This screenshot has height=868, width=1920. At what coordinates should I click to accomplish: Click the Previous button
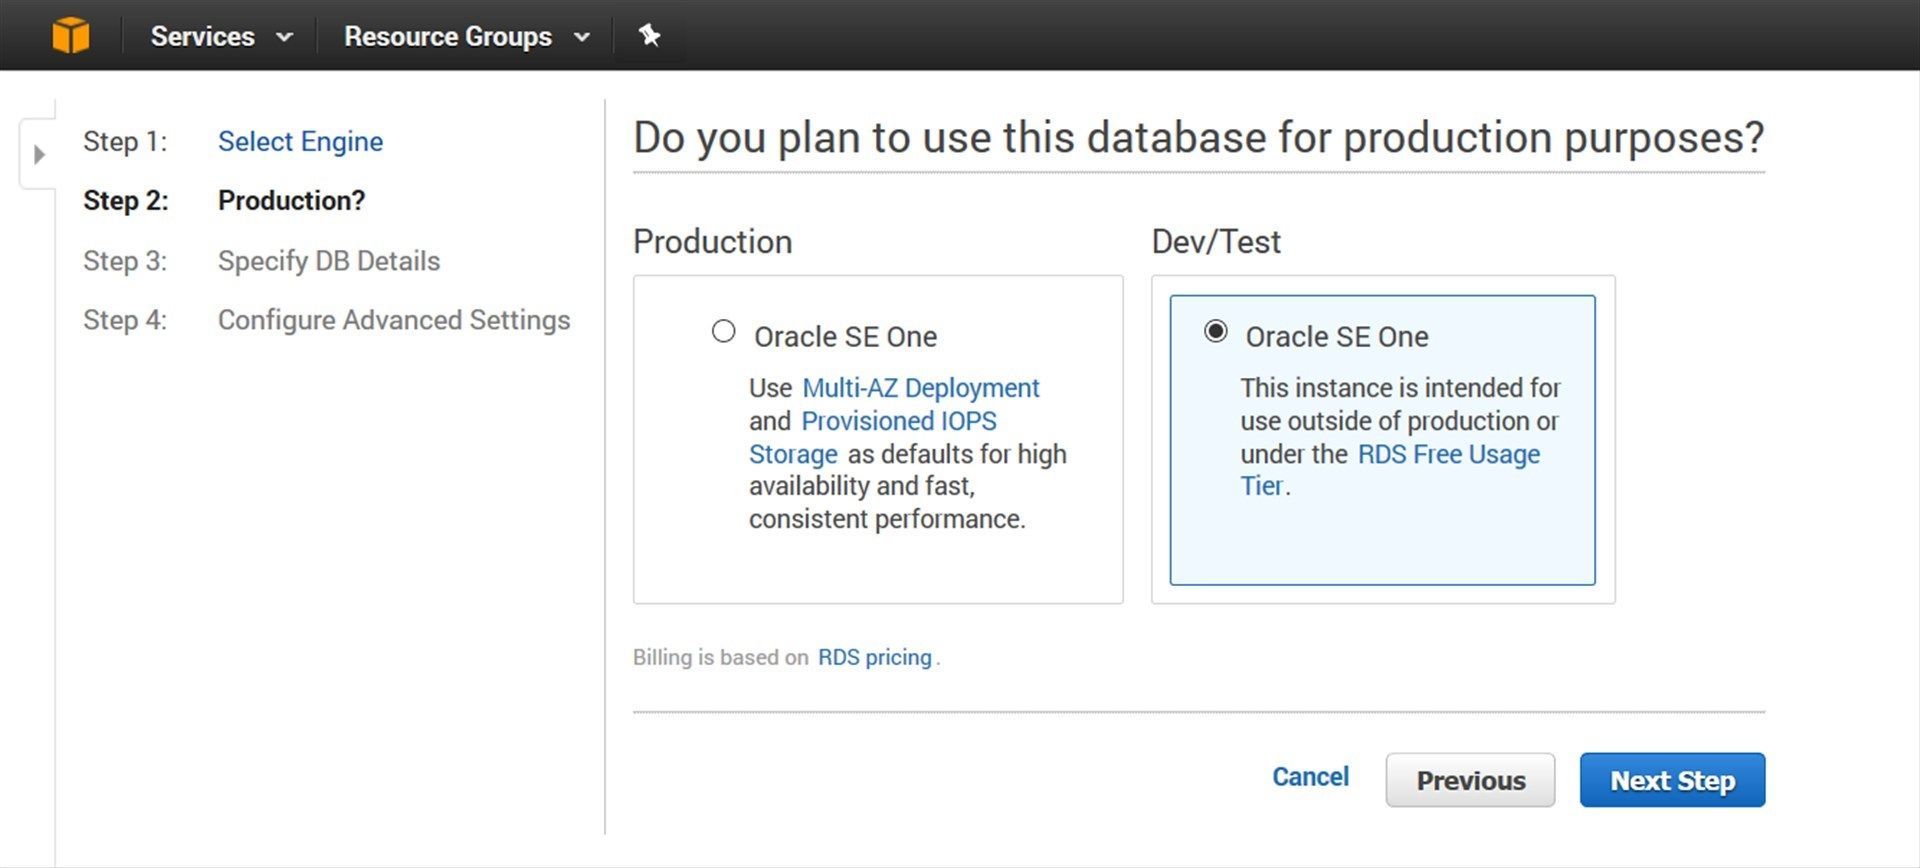[x=1470, y=780]
